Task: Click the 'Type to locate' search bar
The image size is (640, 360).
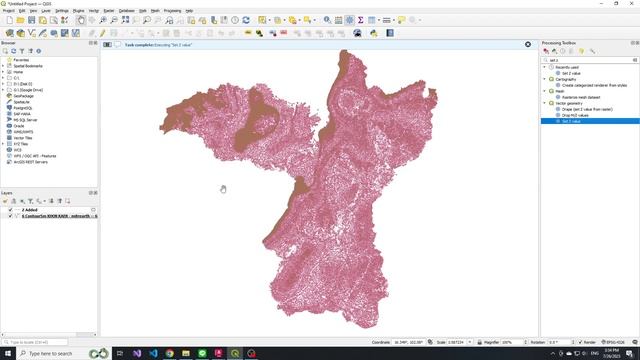Action: pos(34,342)
